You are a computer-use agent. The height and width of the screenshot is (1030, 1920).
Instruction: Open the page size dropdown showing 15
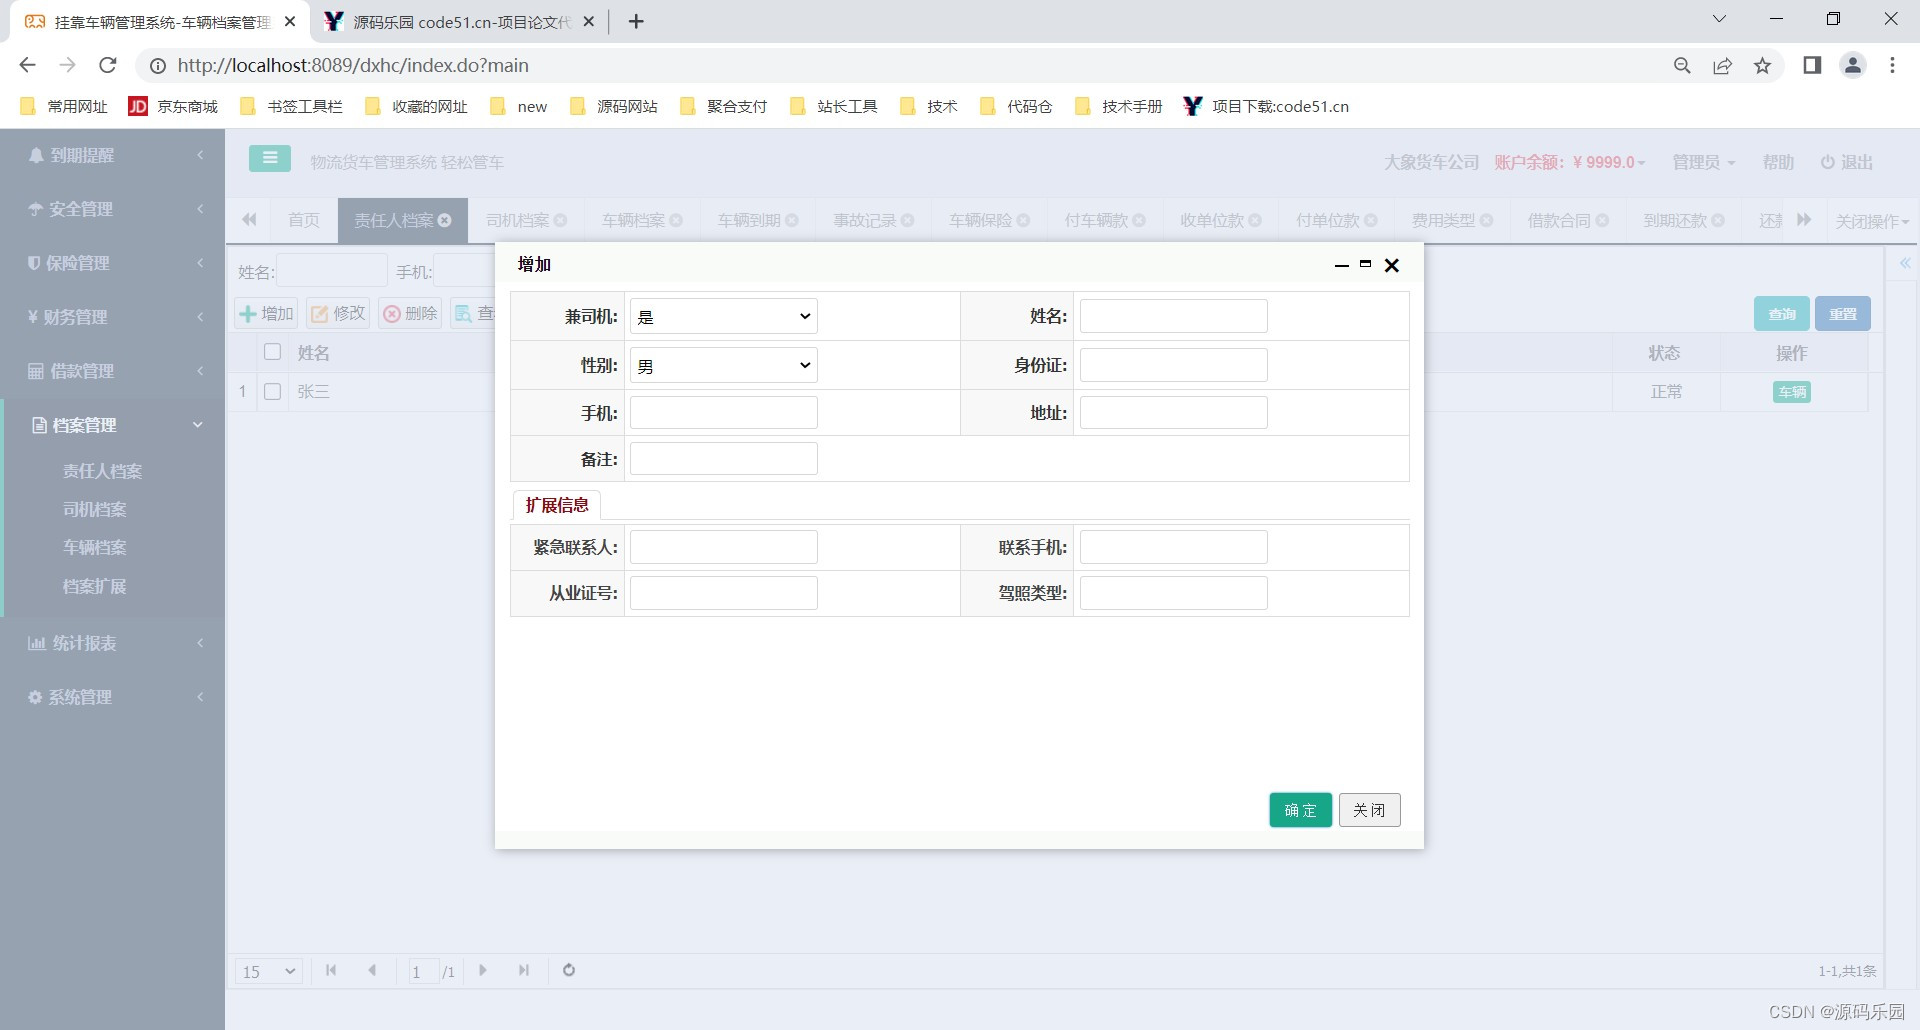(x=267, y=971)
